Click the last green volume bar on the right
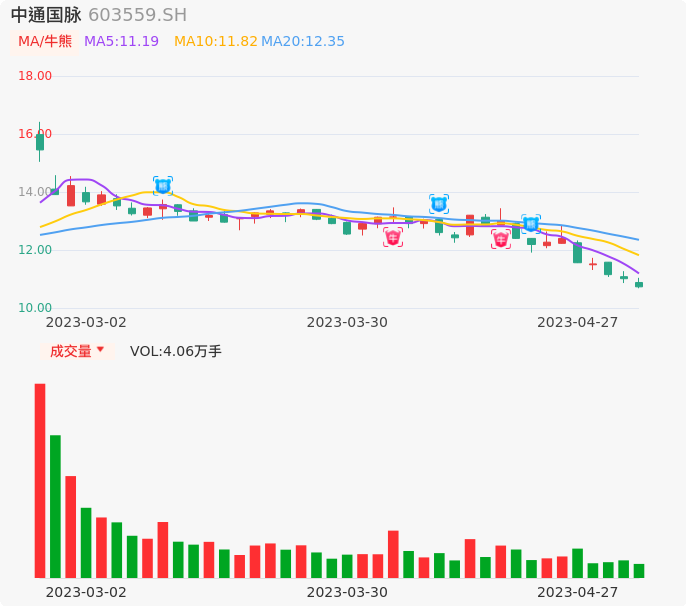Screen dimensions: 686x606 (x=639, y=571)
